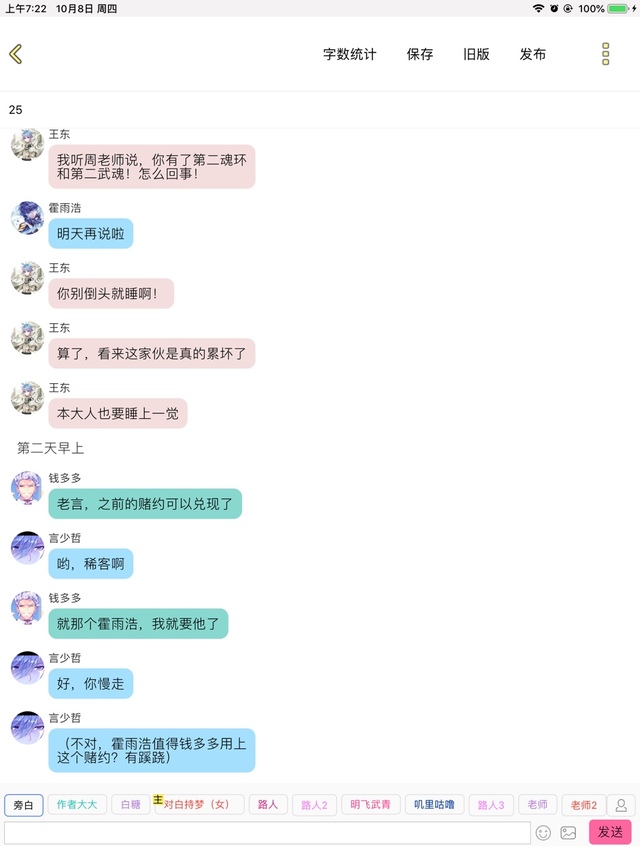The image size is (640, 853).
Task: Tap 霍雨浩's avatar
Action: 27,218
